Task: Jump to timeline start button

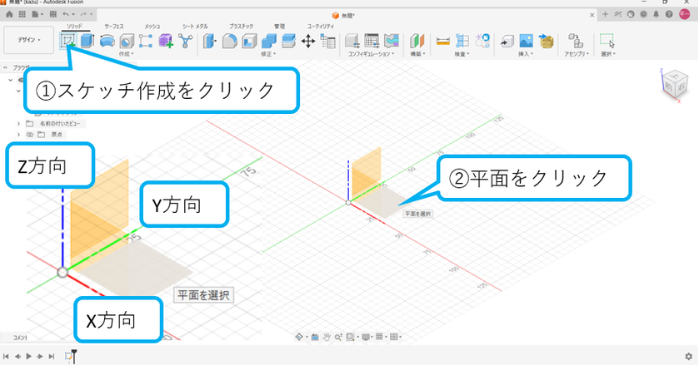Action: pos(6,356)
